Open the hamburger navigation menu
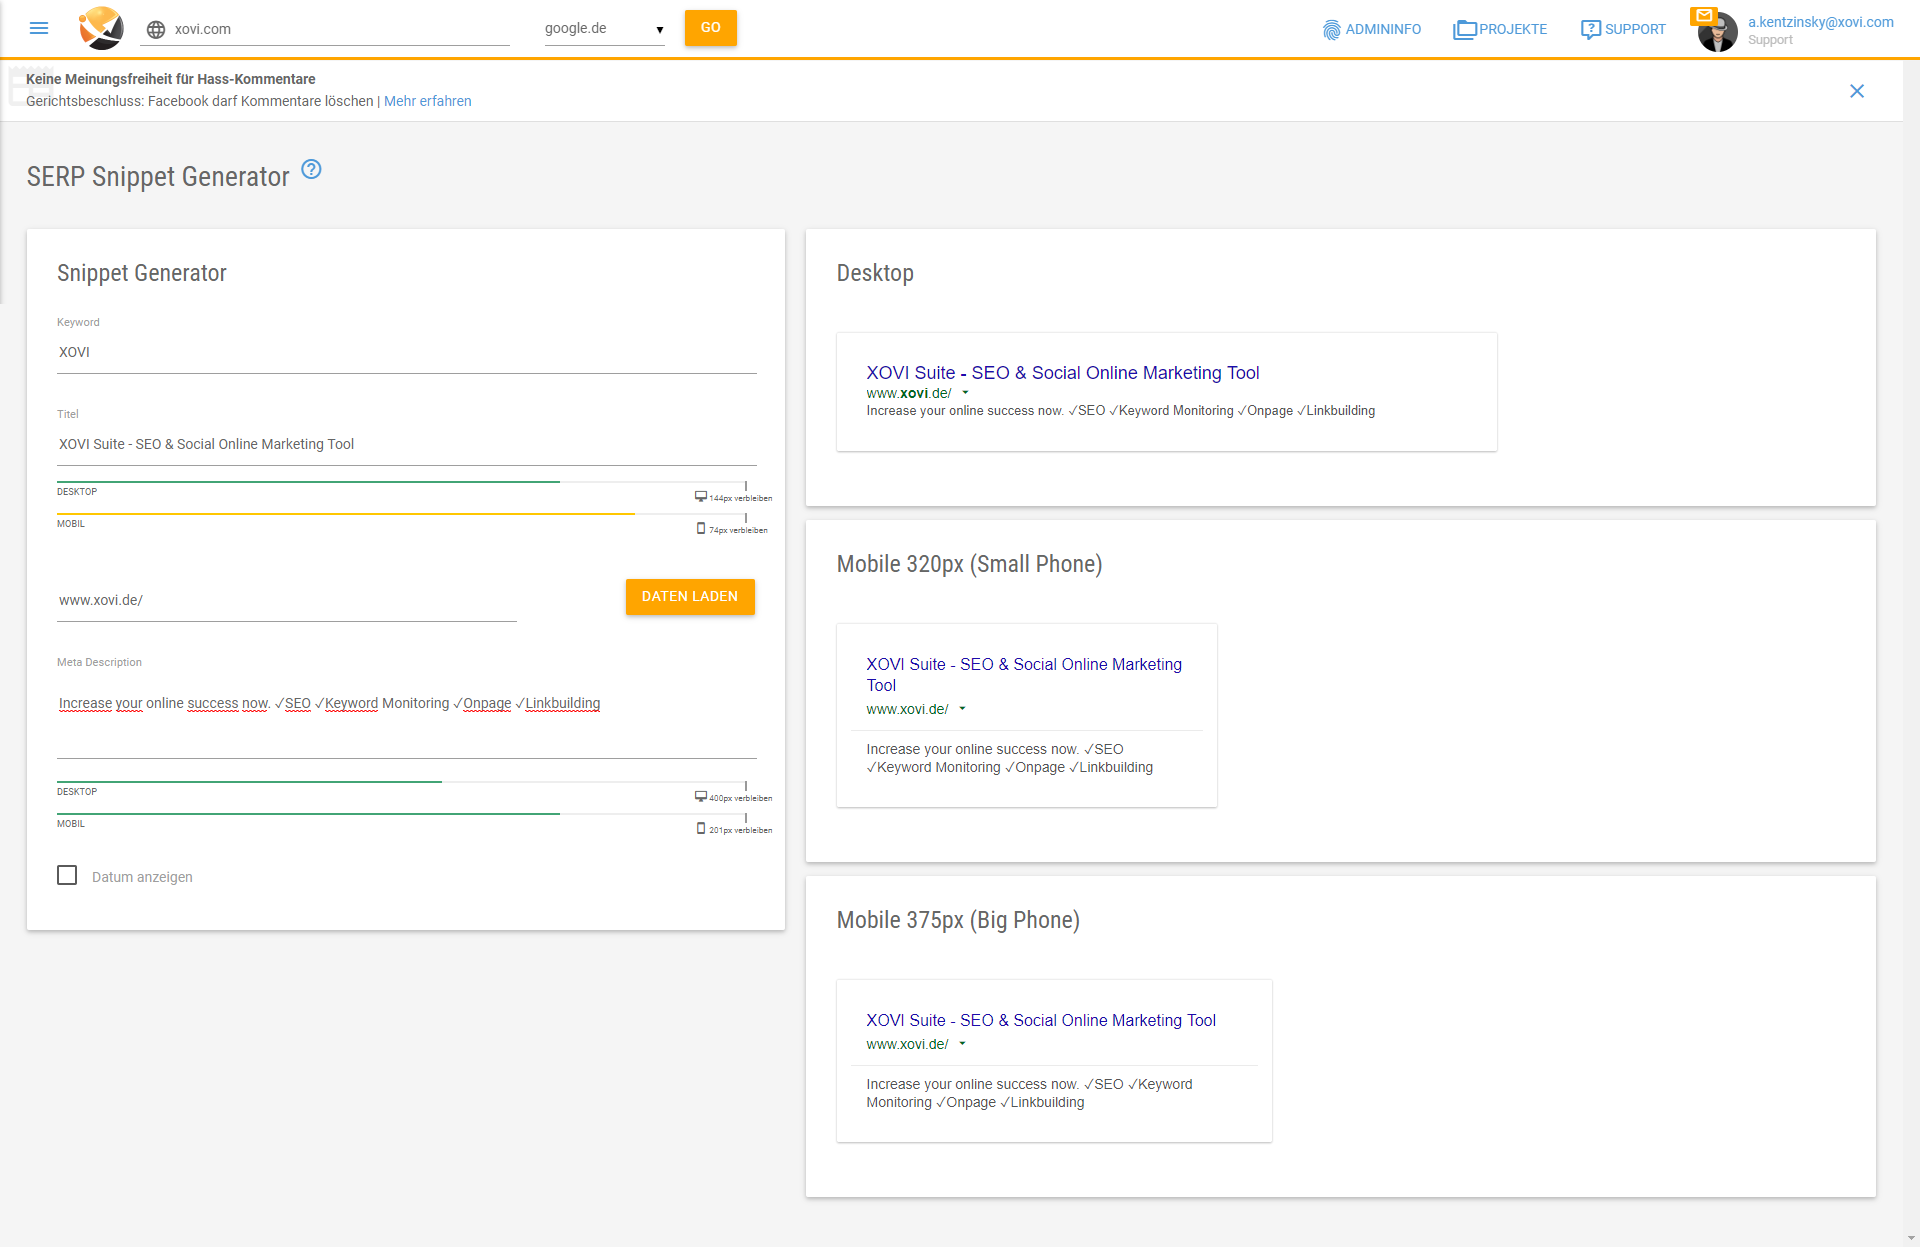This screenshot has width=1920, height=1247. click(39, 28)
